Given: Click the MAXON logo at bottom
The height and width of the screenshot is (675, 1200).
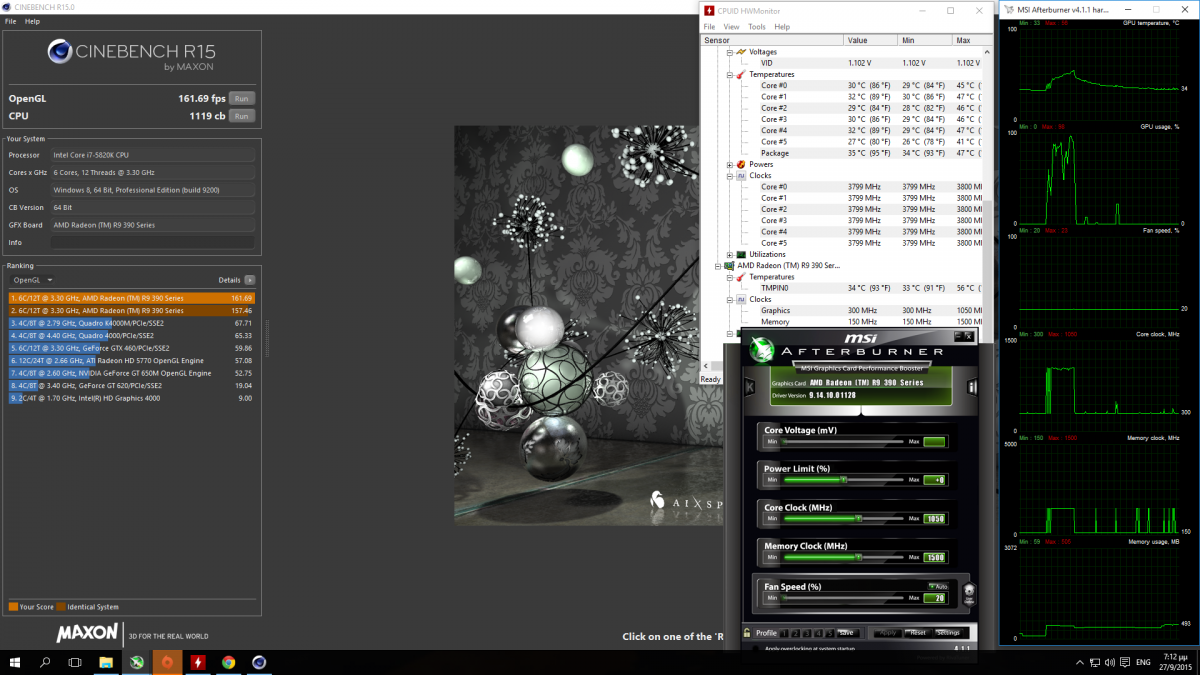Looking at the screenshot, I should [88, 633].
